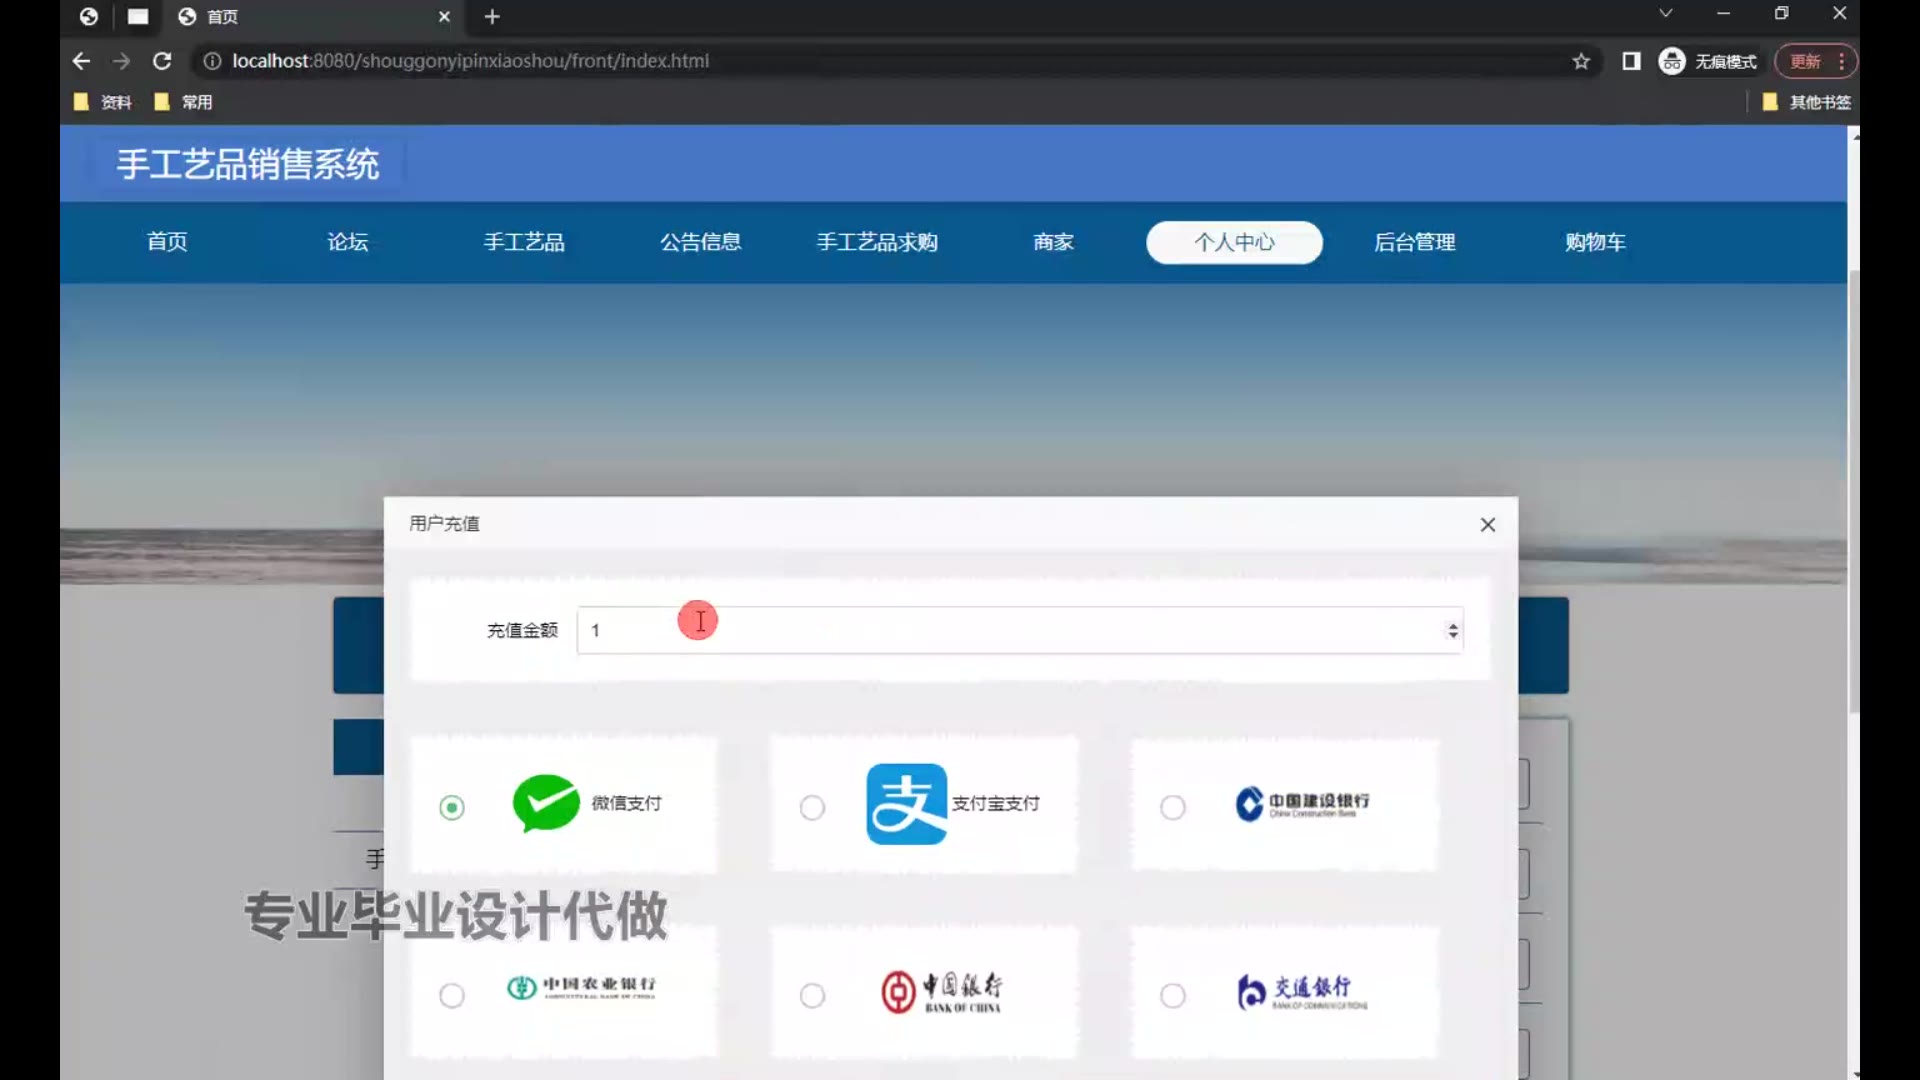Image resolution: width=1920 pixels, height=1080 pixels.
Task: Reload the current page
Action: pyautogui.click(x=162, y=61)
